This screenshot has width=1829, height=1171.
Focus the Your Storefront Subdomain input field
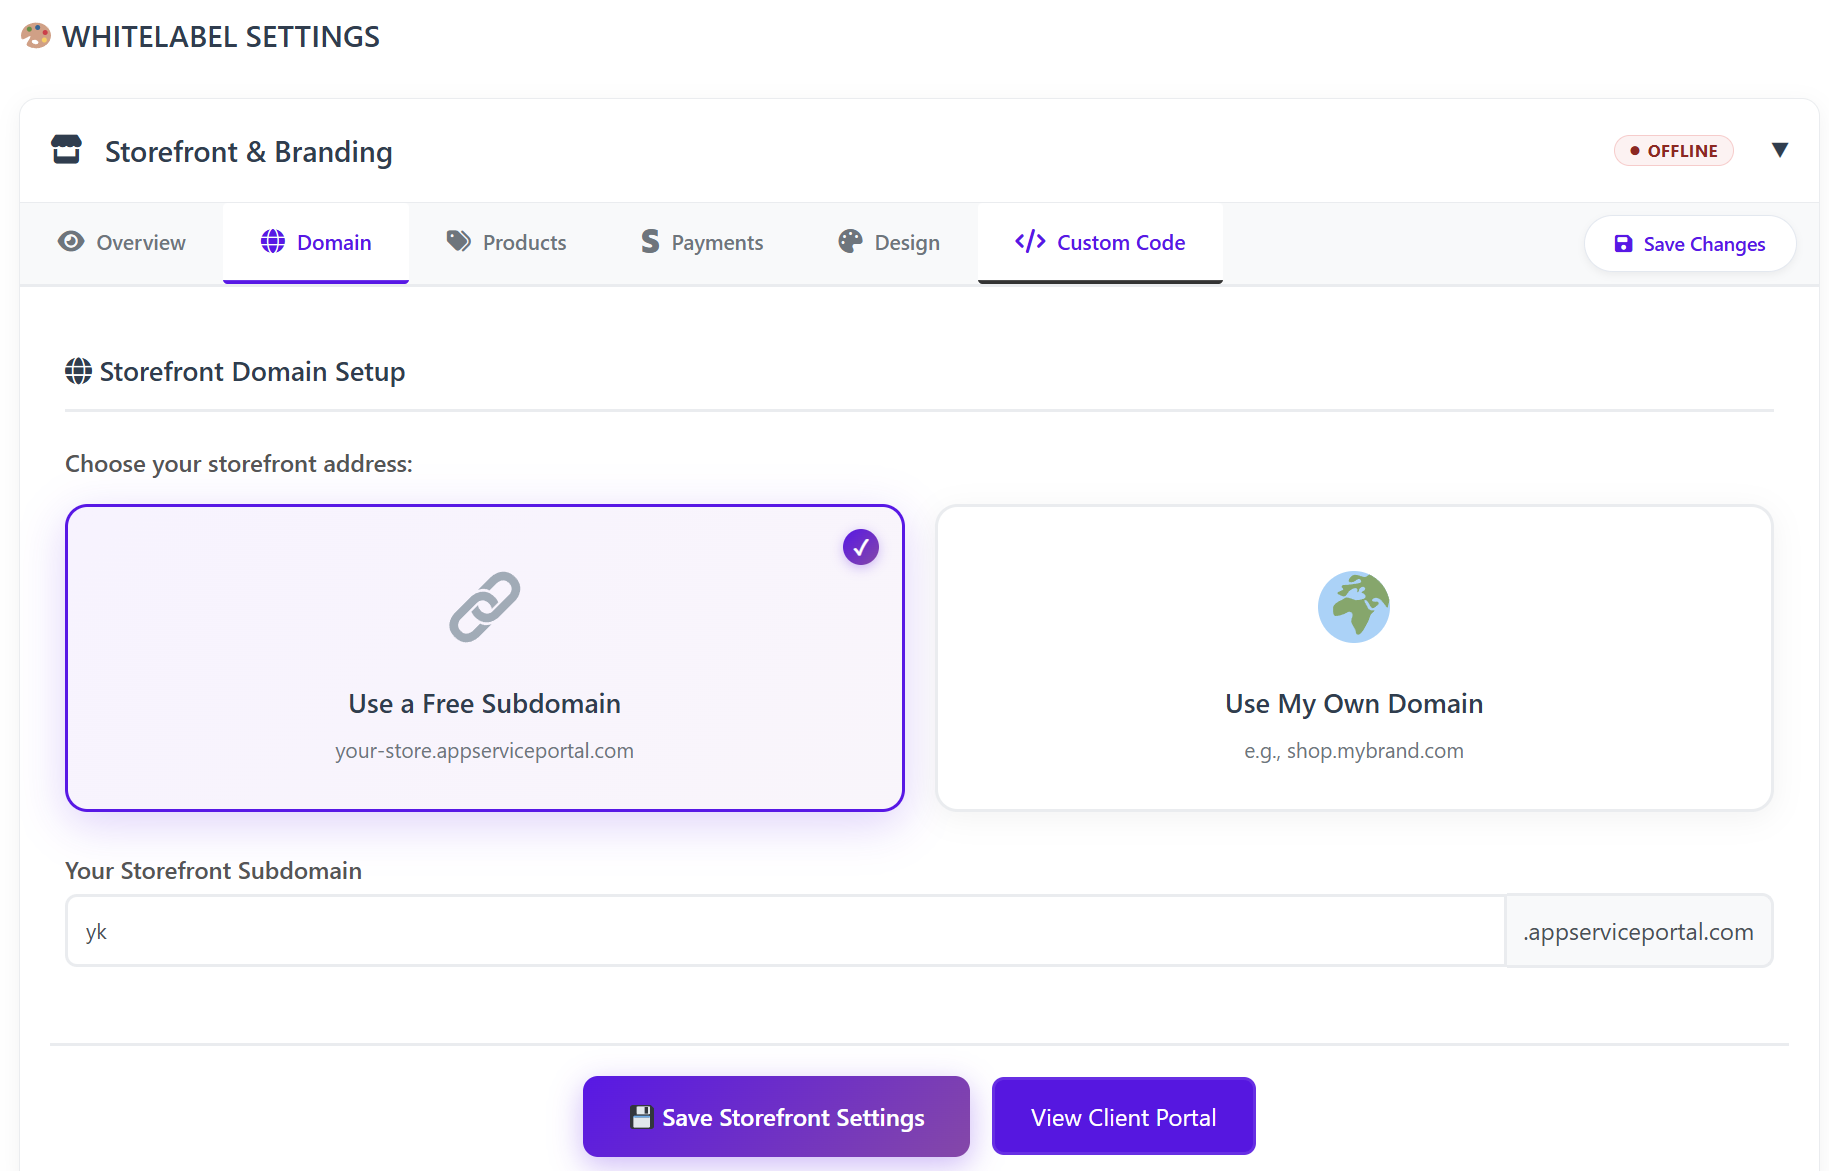(785, 931)
